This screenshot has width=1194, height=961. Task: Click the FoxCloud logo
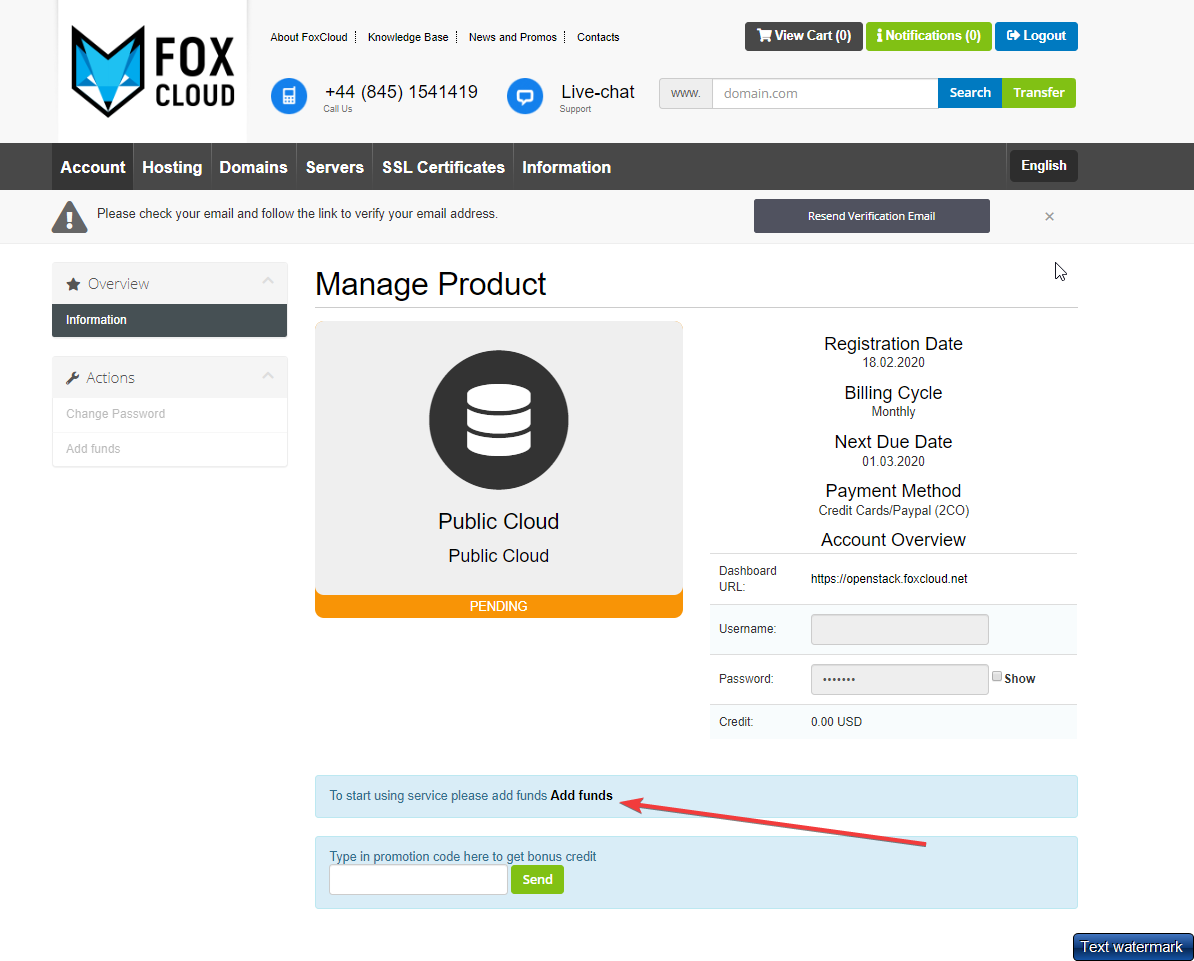pyautogui.click(x=153, y=69)
